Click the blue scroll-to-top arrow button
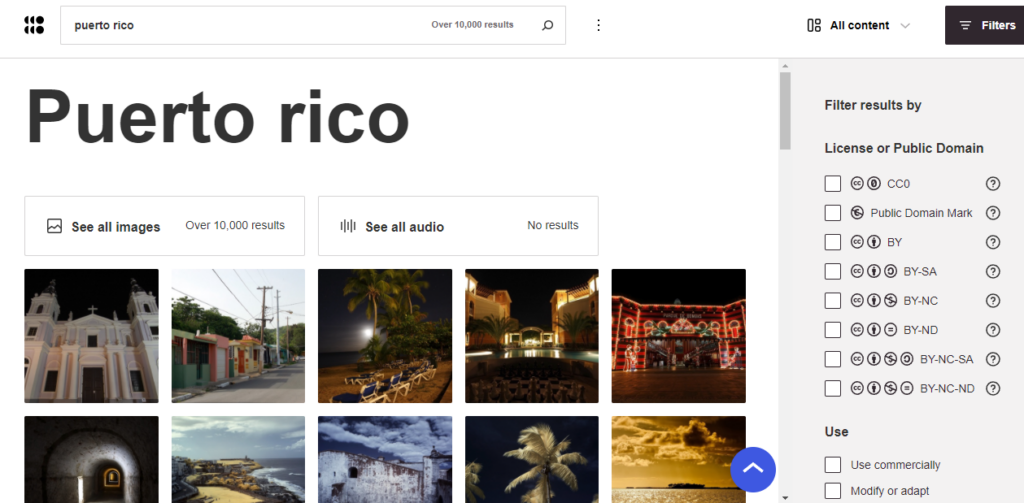The image size is (1024, 503). click(x=753, y=469)
